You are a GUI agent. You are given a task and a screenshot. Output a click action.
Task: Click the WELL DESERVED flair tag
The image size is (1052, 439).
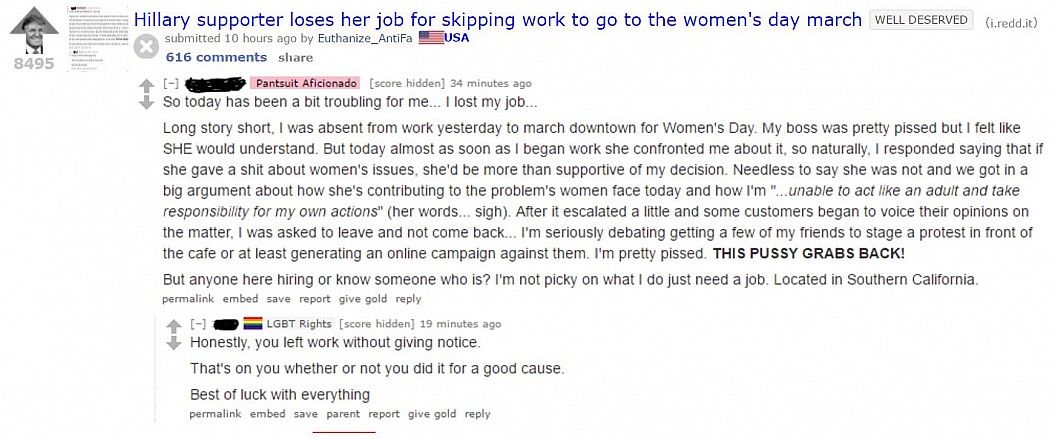pos(922,19)
